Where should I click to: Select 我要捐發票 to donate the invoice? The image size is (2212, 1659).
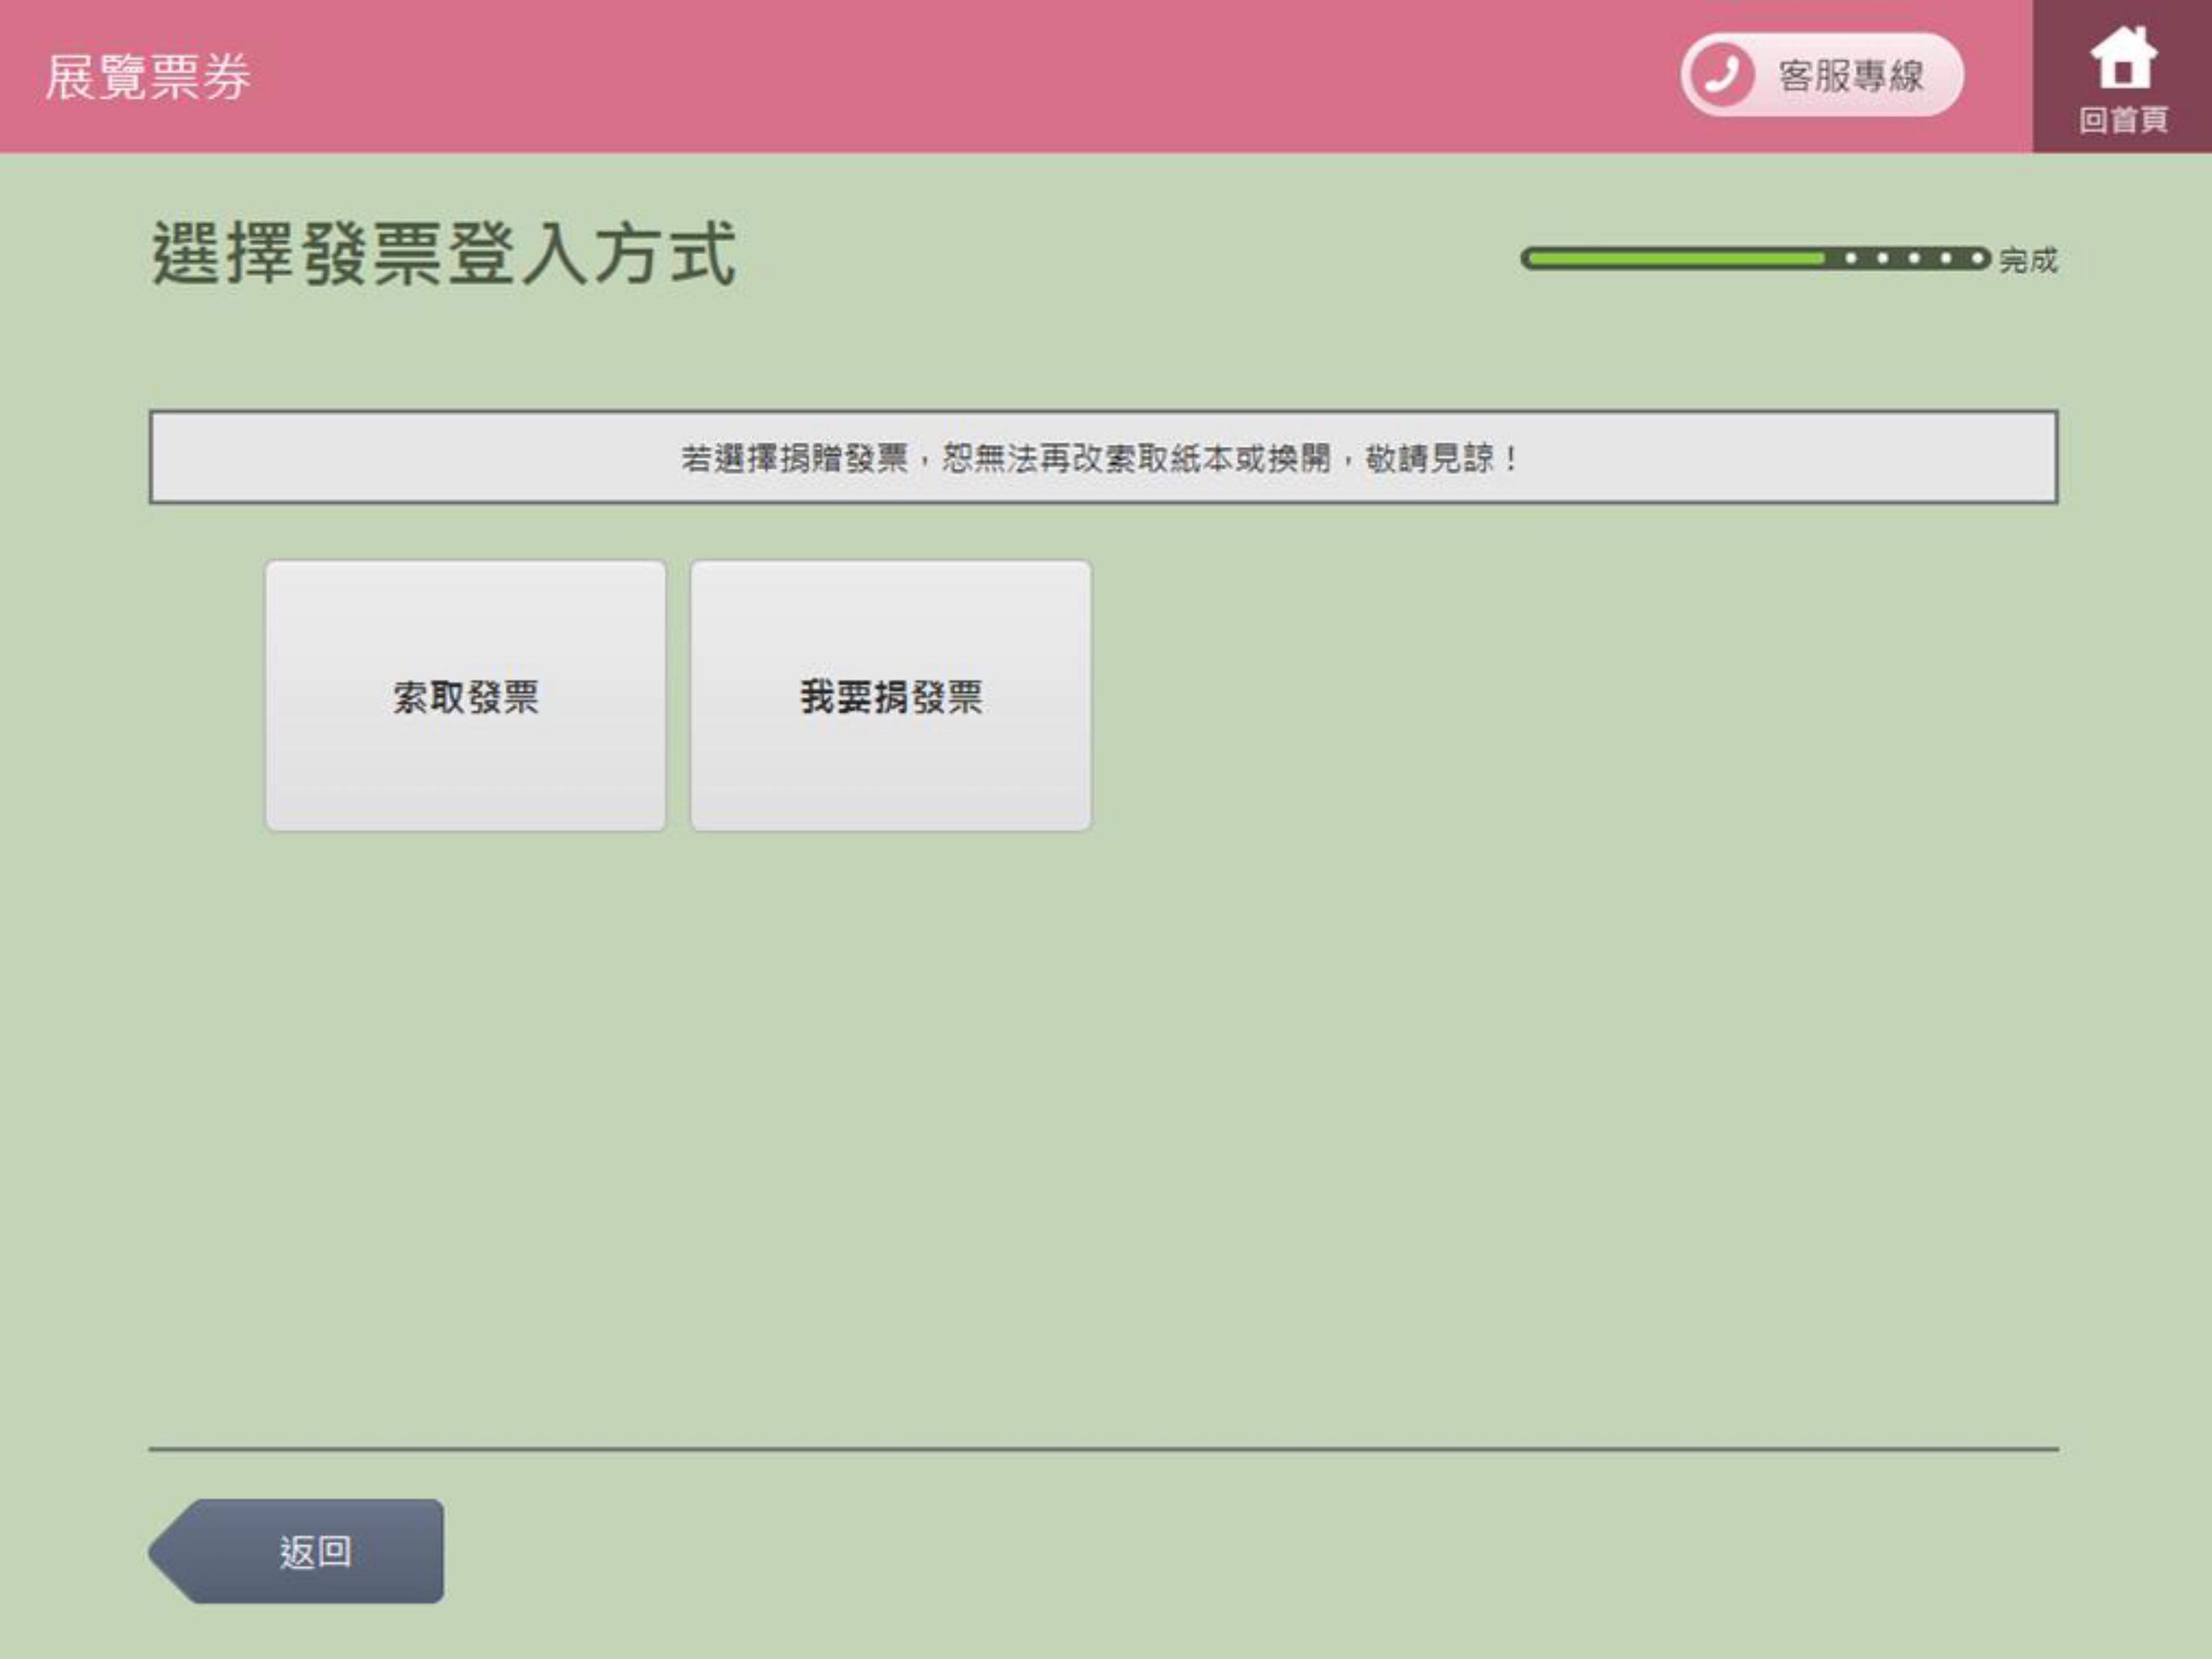pyautogui.click(x=890, y=696)
